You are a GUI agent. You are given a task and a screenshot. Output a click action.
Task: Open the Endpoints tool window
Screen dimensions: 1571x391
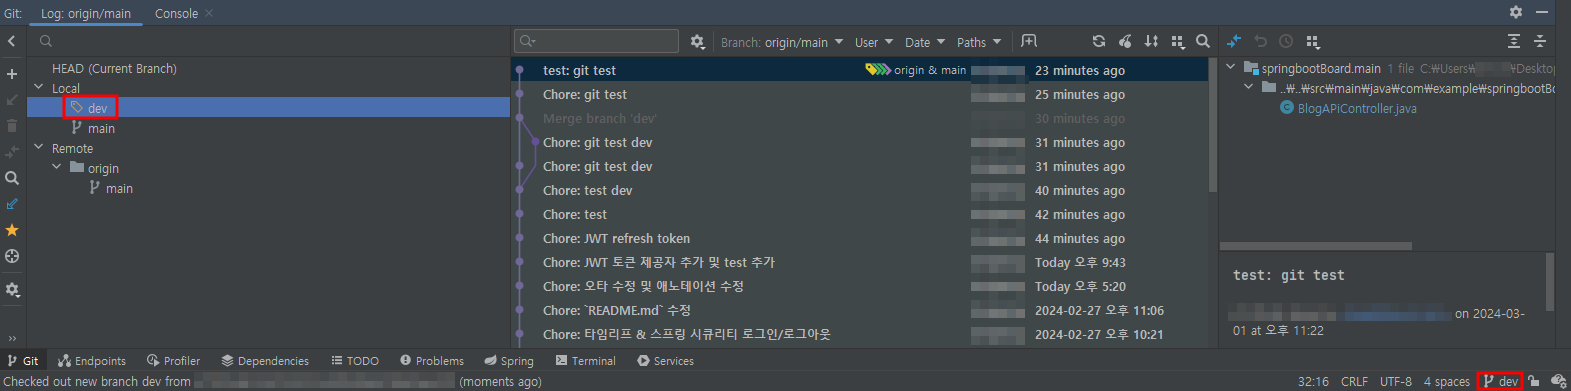point(92,361)
